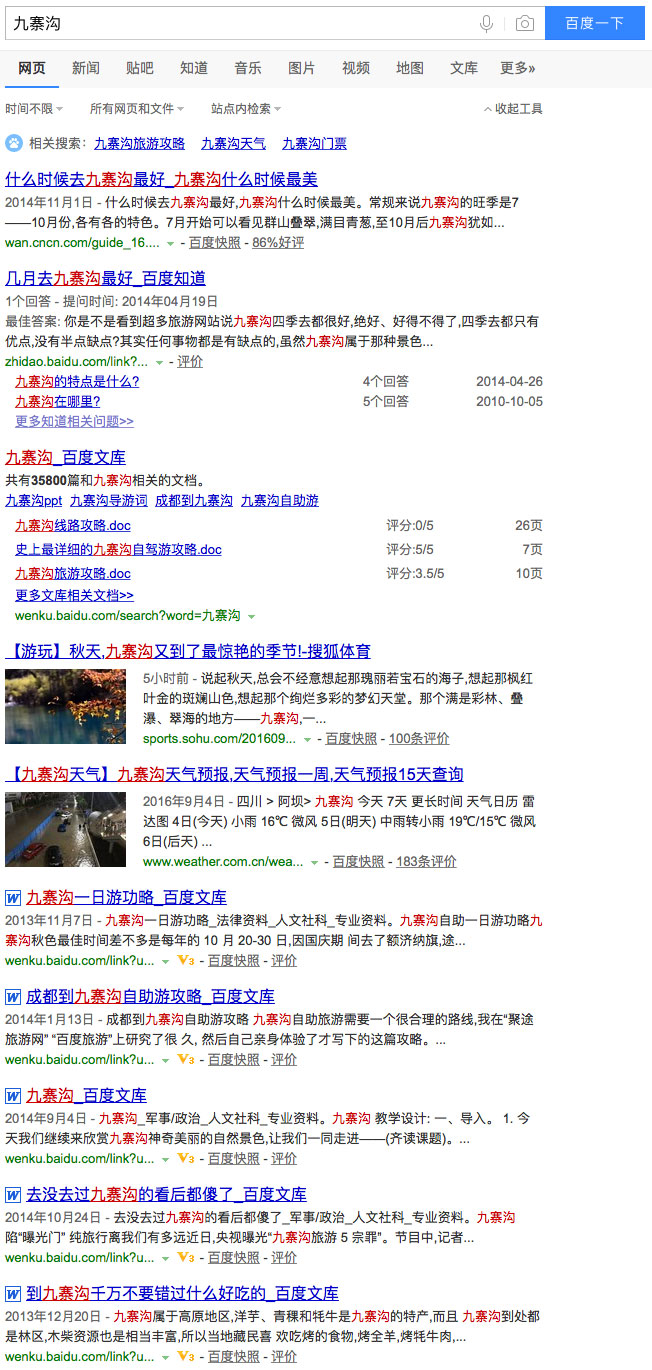Switch to the 文库 tab

[x=464, y=68]
